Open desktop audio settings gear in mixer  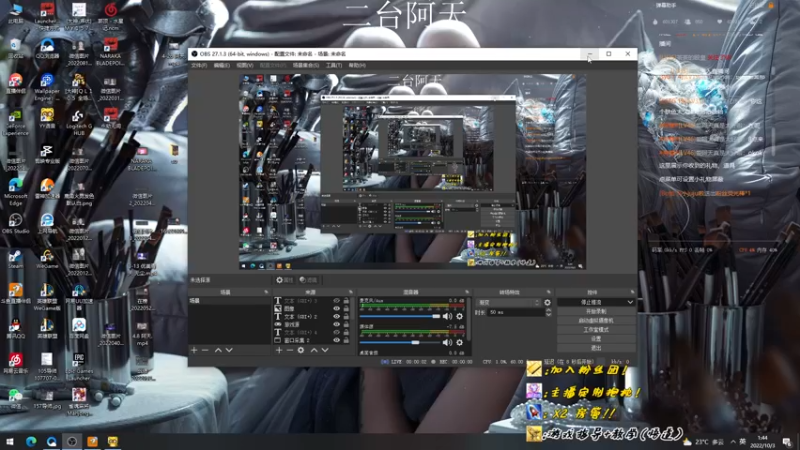460,342
